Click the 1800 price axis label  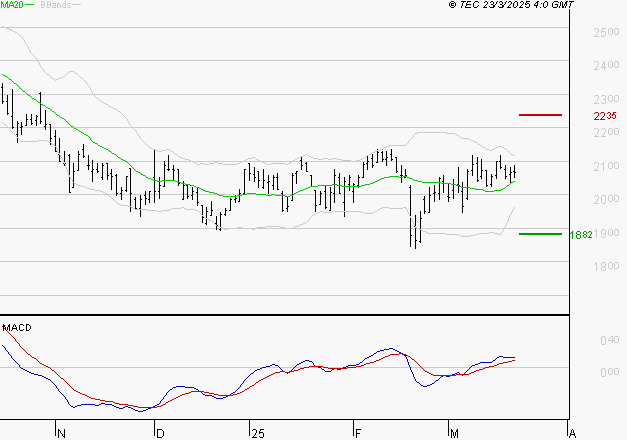click(x=606, y=266)
